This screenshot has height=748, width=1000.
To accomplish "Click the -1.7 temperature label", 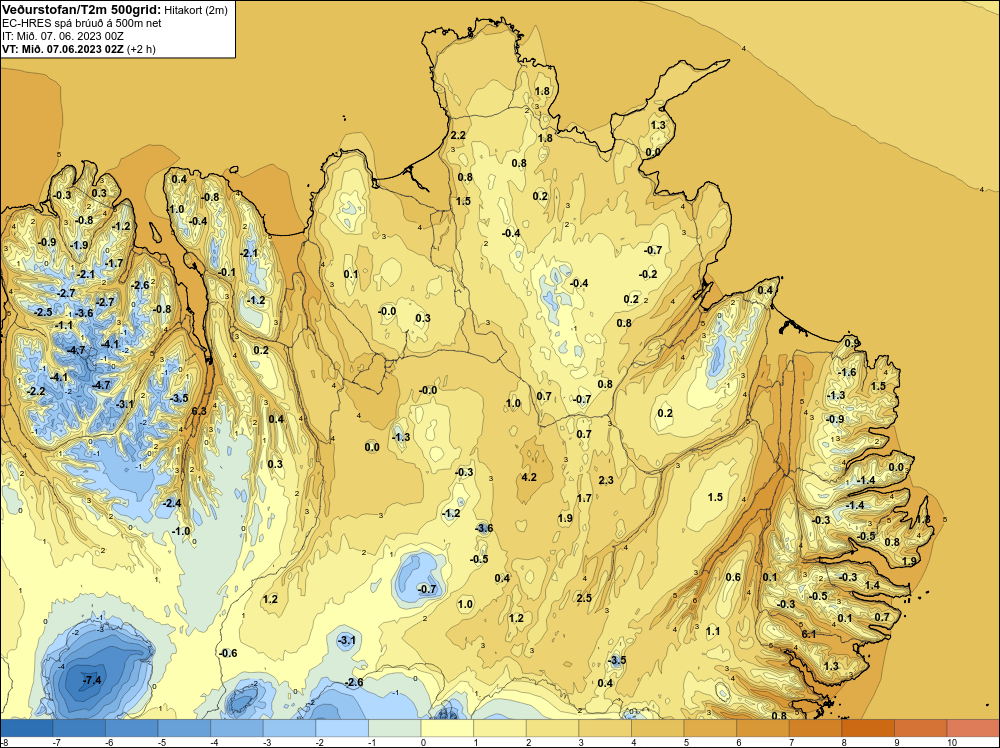I will point(114,263).
